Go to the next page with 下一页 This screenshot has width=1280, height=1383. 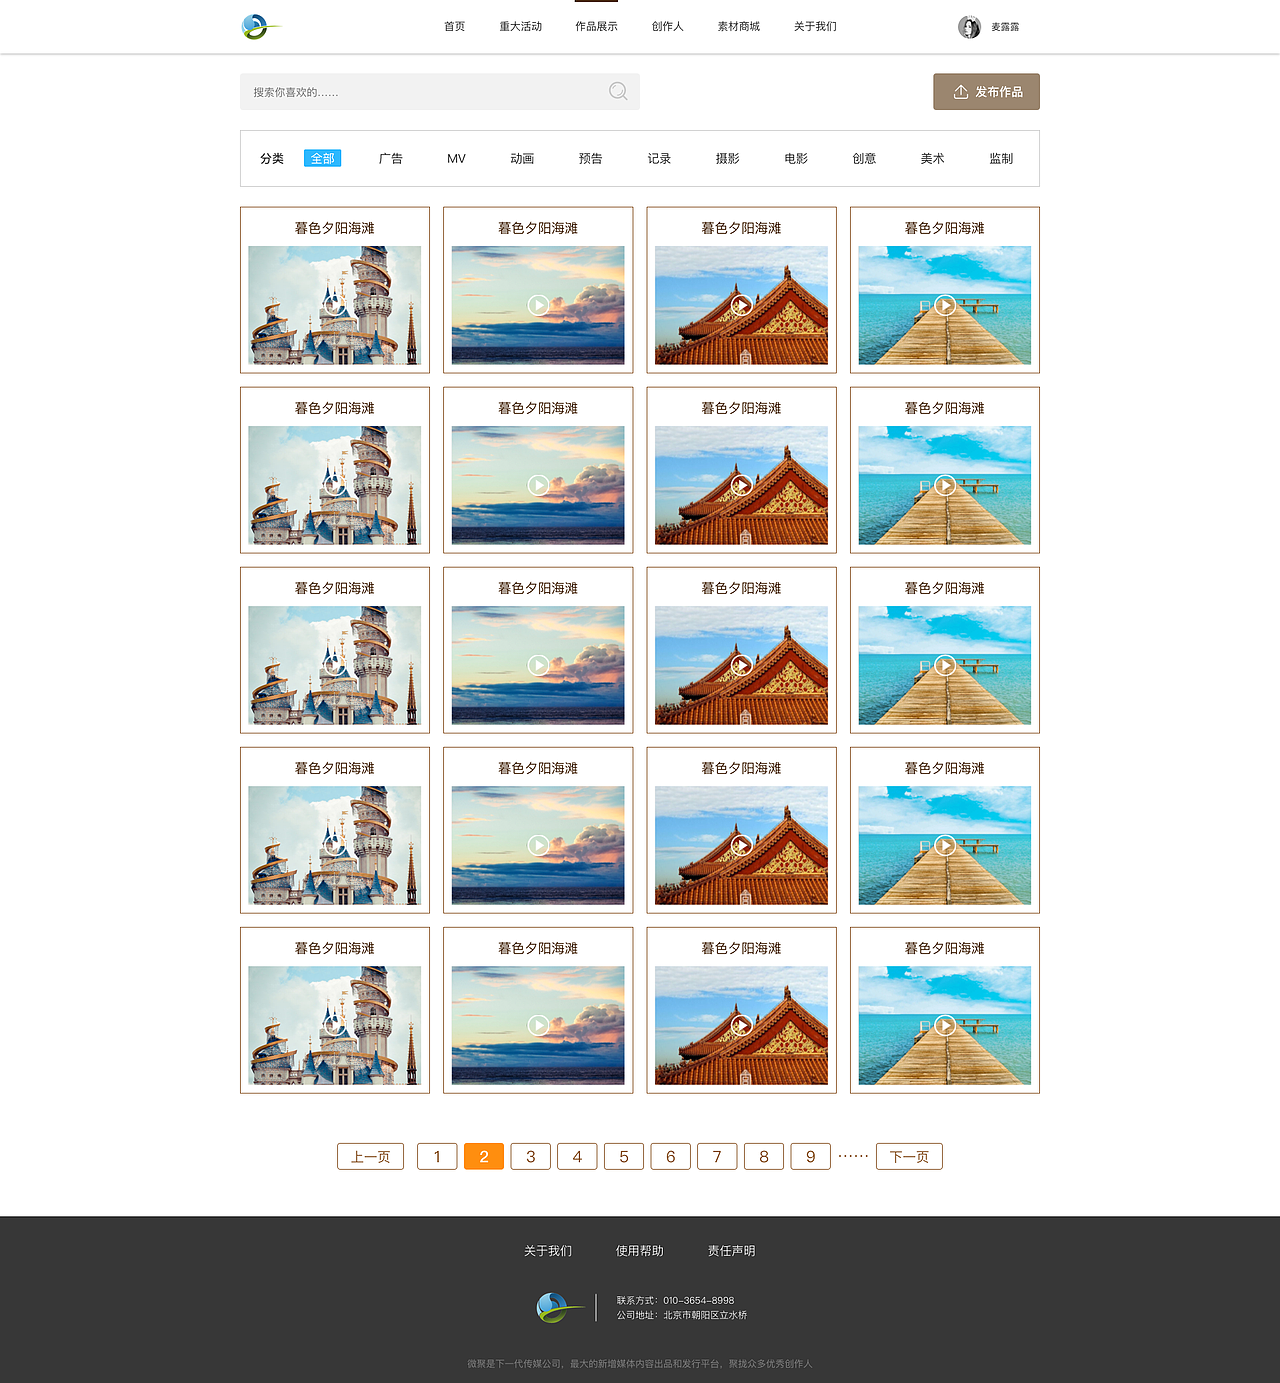click(x=909, y=1156)
